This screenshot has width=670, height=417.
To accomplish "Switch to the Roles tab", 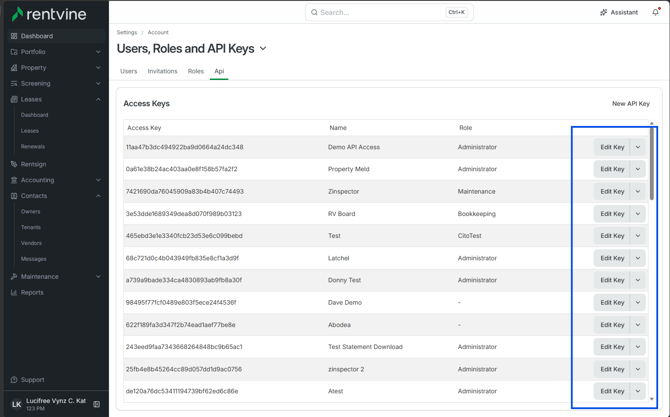I will (x=196, y=71).
